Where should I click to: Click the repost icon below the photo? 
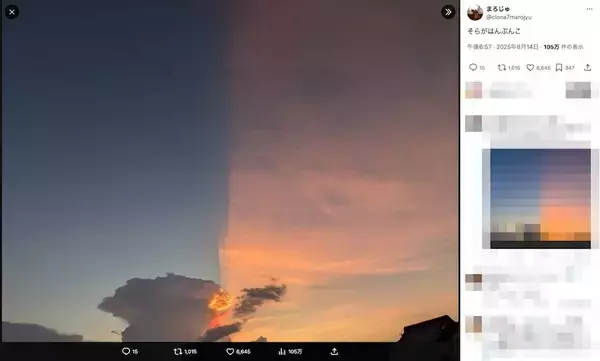pos(178,351)
